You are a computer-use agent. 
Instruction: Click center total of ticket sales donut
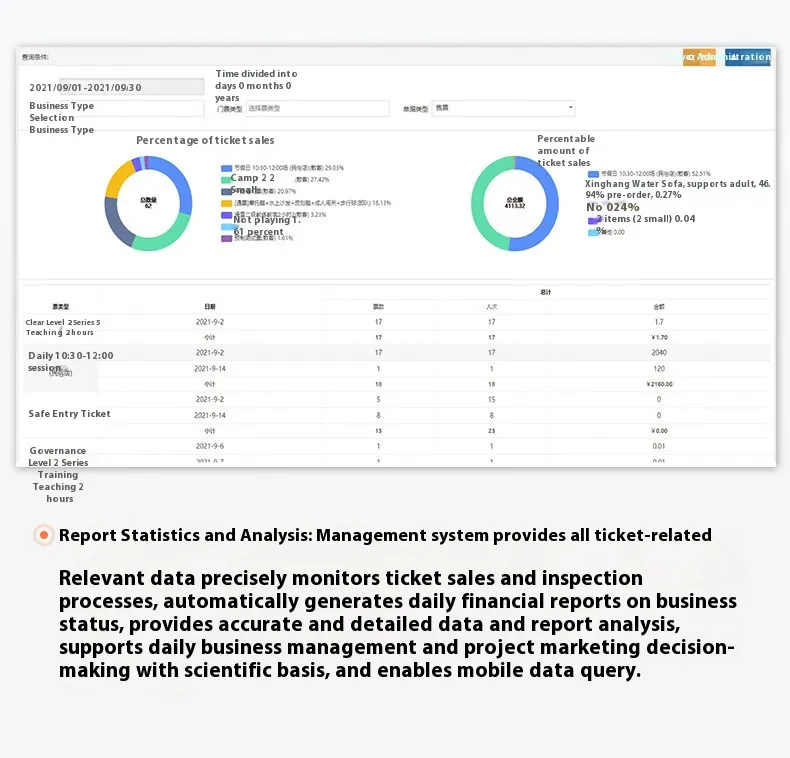click(149, 202)
